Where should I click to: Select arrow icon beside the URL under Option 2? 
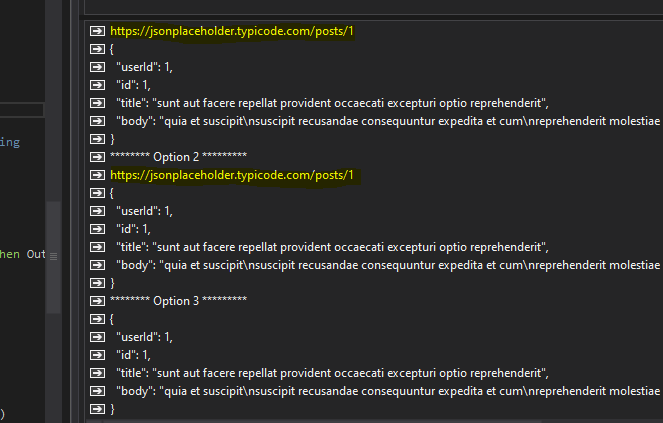[97, 175]
